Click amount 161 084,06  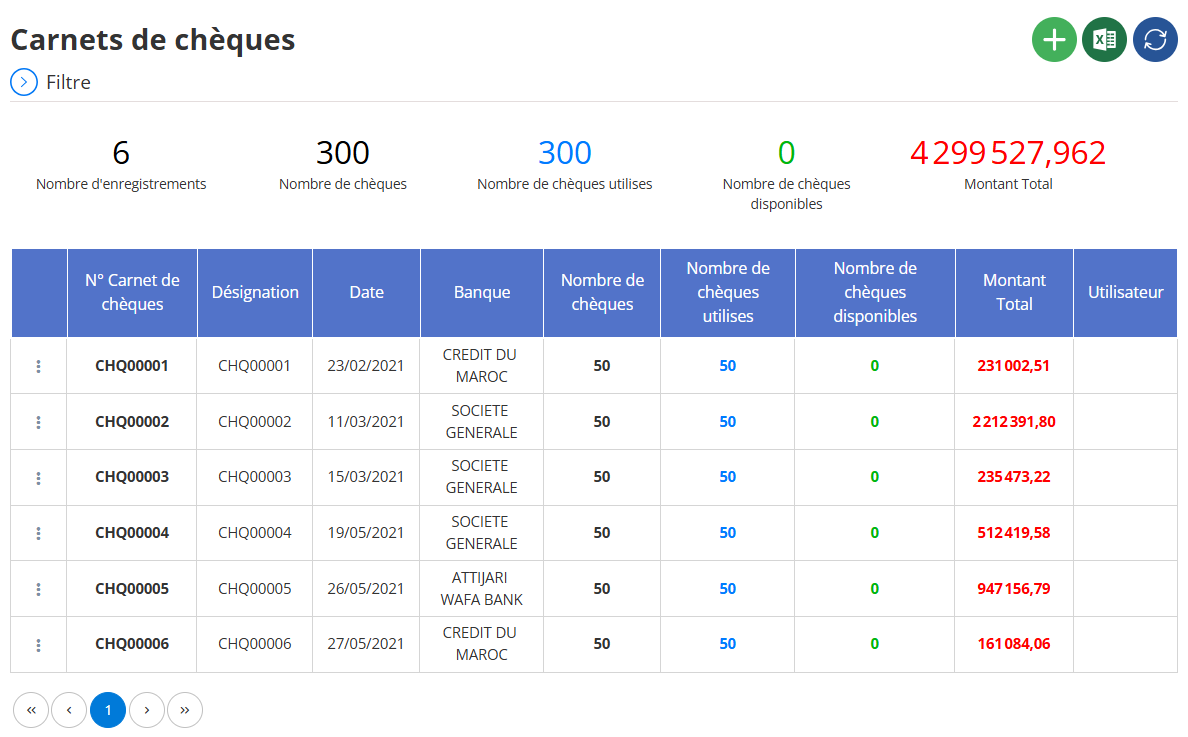pyautogui.click(x=1014, y=644)
